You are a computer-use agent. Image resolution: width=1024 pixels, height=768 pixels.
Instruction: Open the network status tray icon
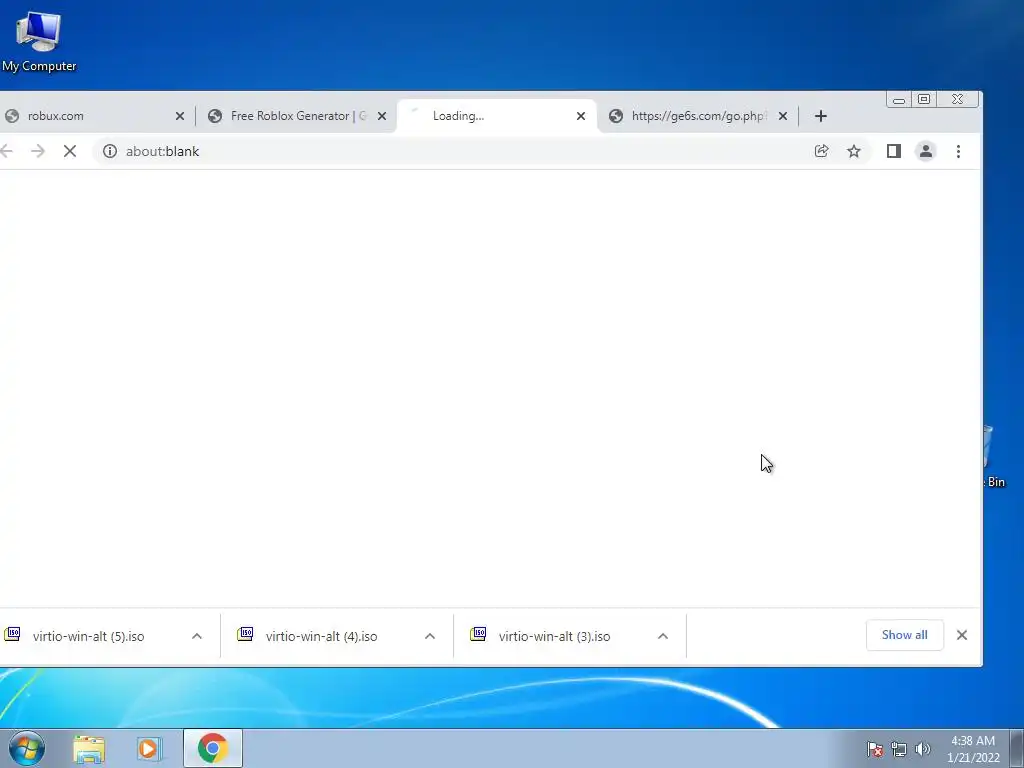(x=899, y=750)
